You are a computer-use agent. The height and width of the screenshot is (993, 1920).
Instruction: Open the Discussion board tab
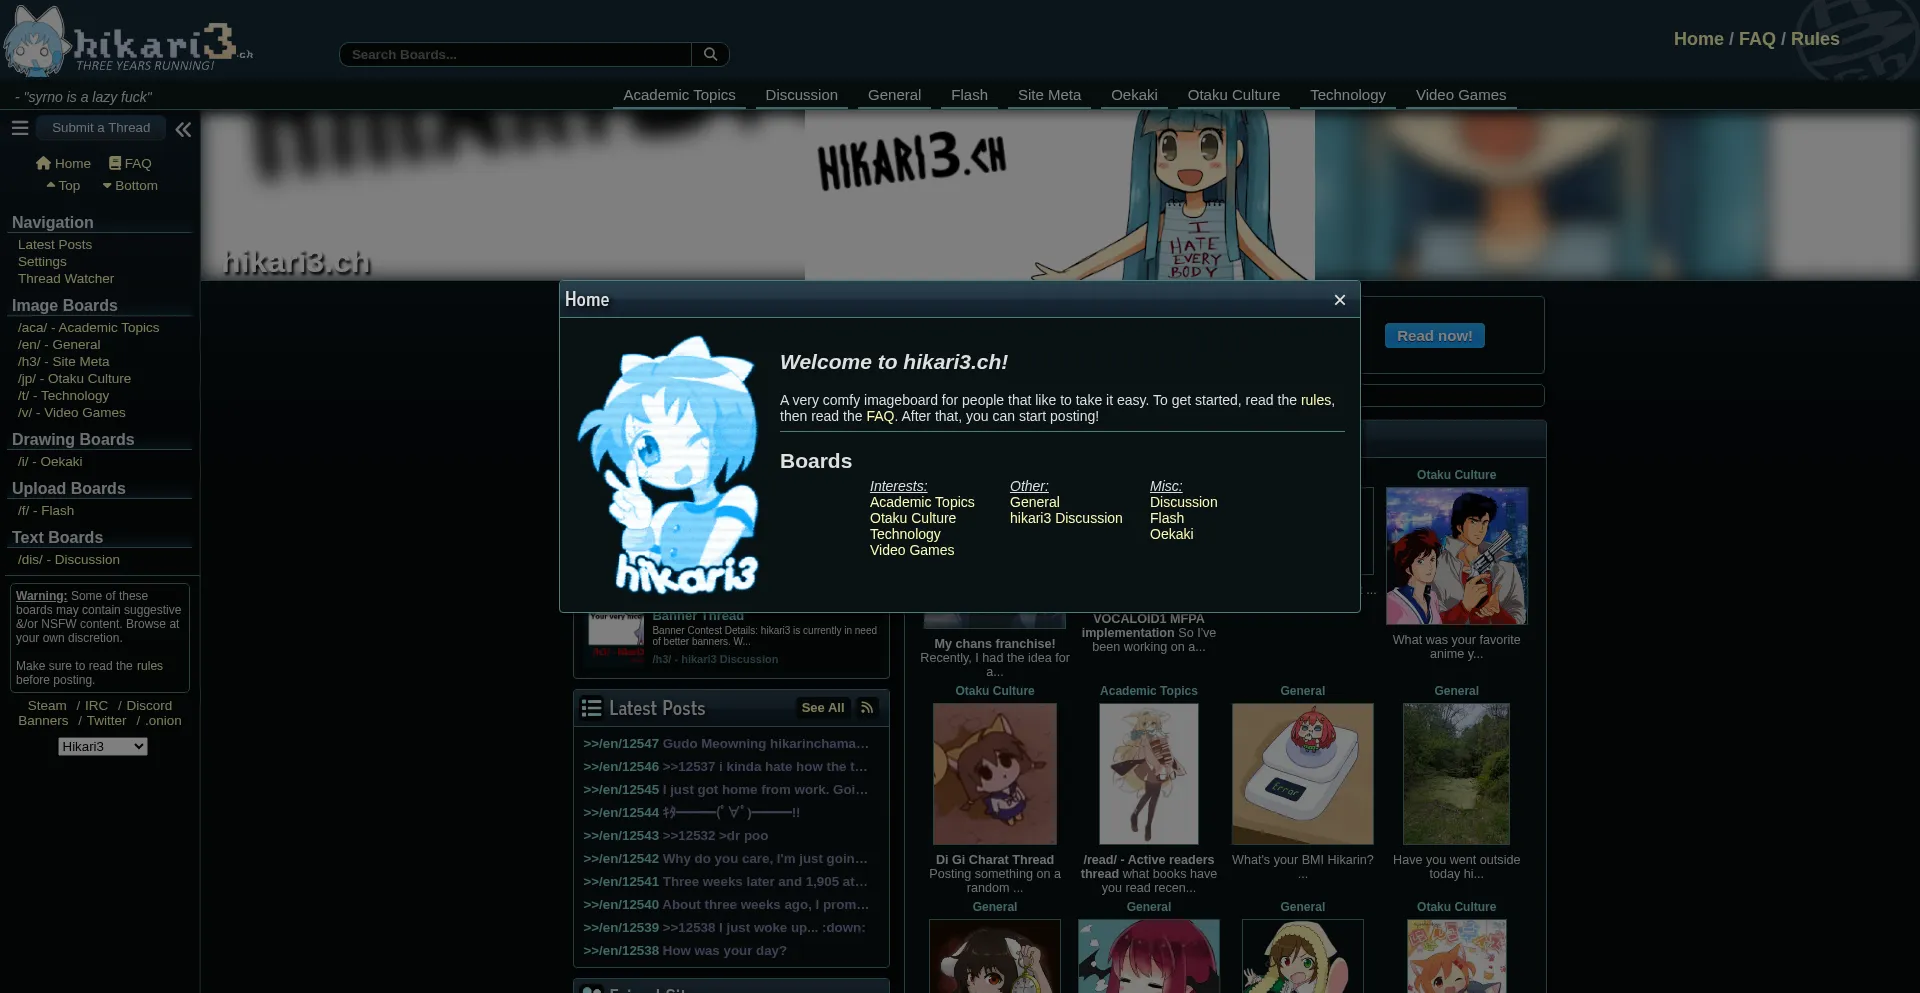tap(802, 95)
